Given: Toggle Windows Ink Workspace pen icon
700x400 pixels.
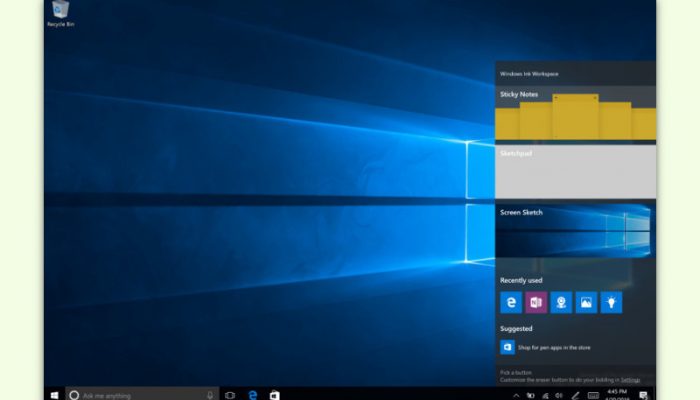Looking at the screenshot, I should [x=575, y=396].
